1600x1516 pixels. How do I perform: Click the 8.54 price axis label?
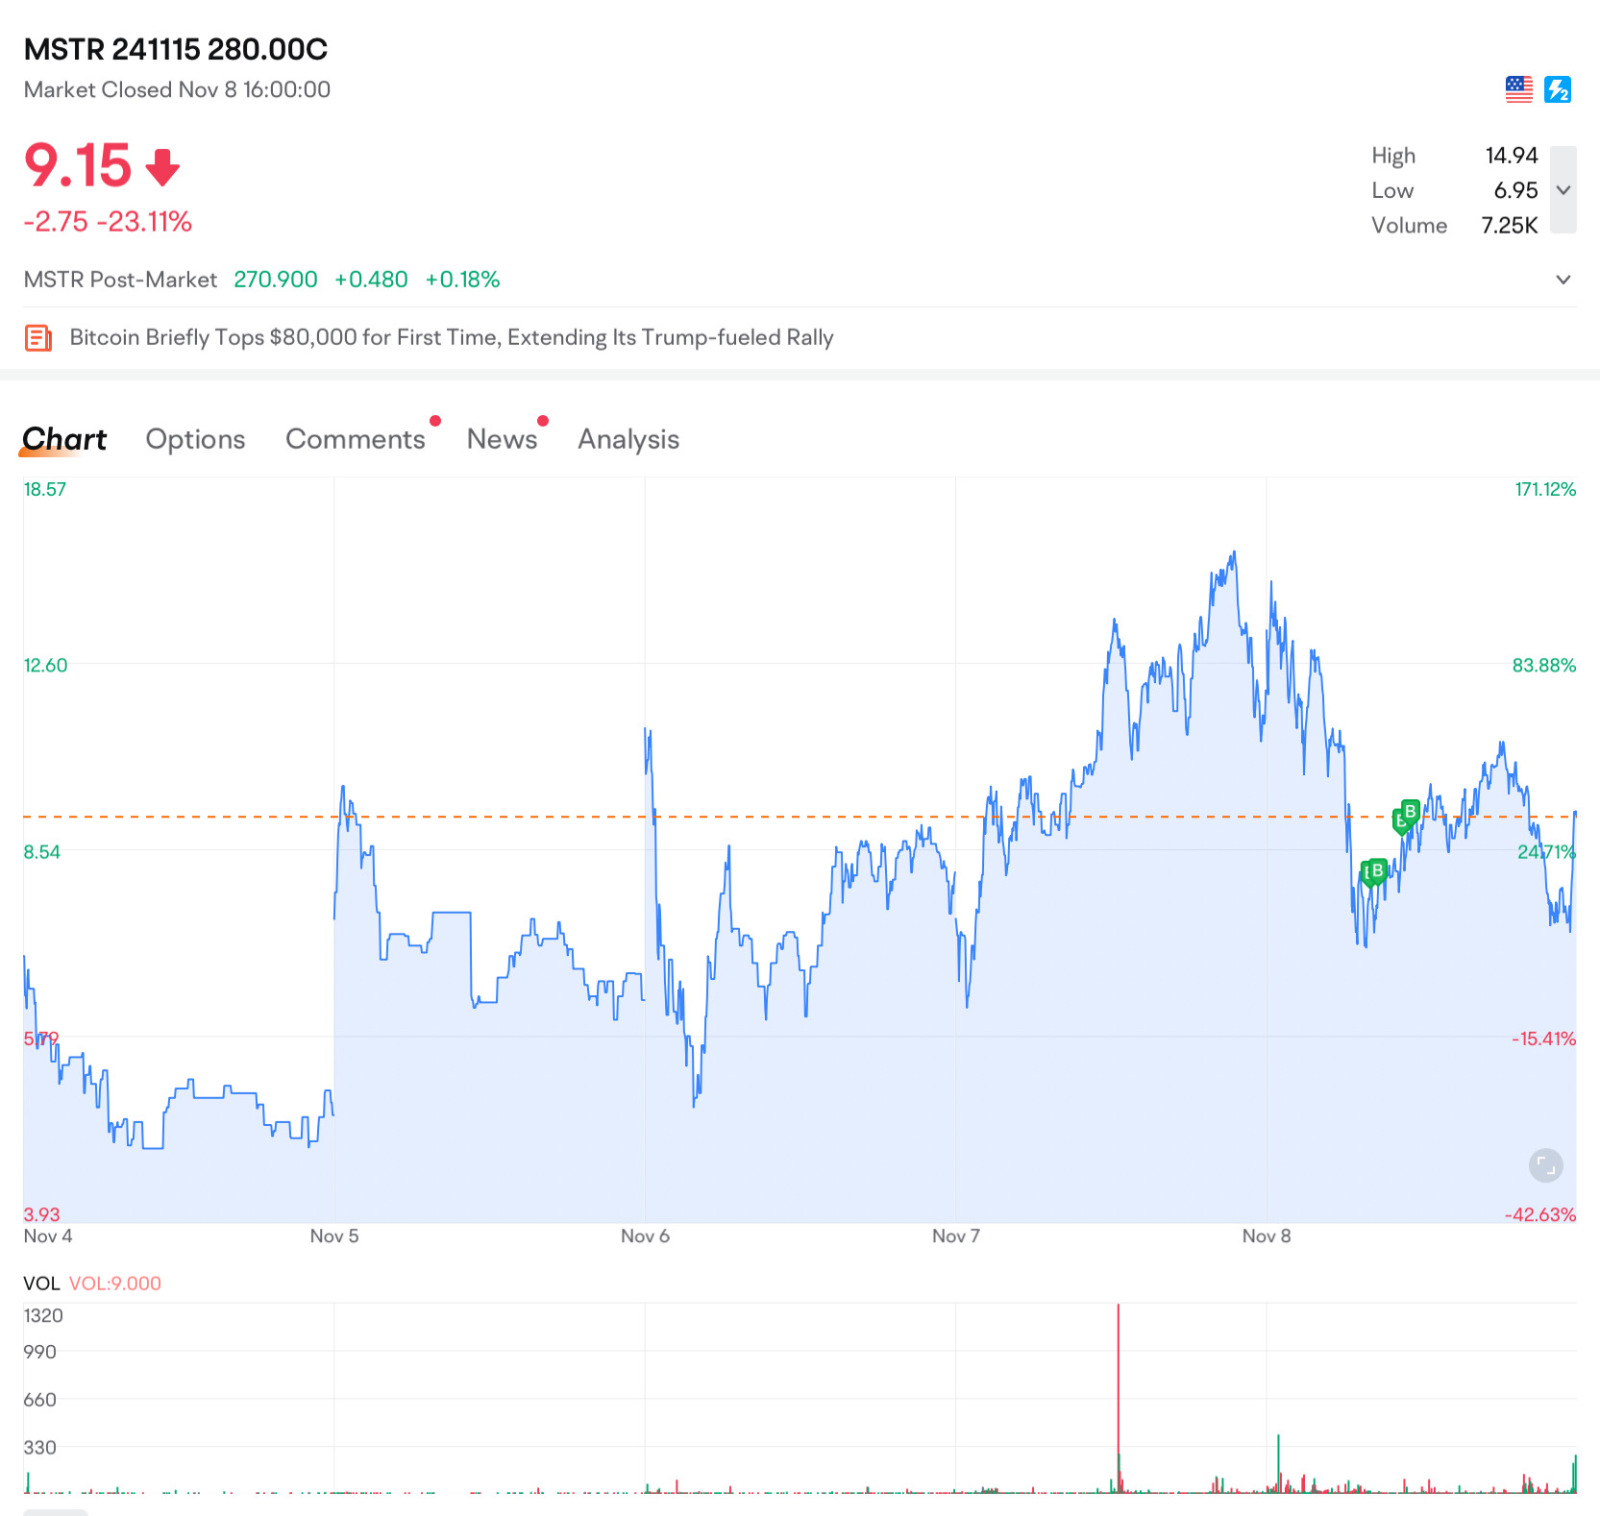(42, 853)
